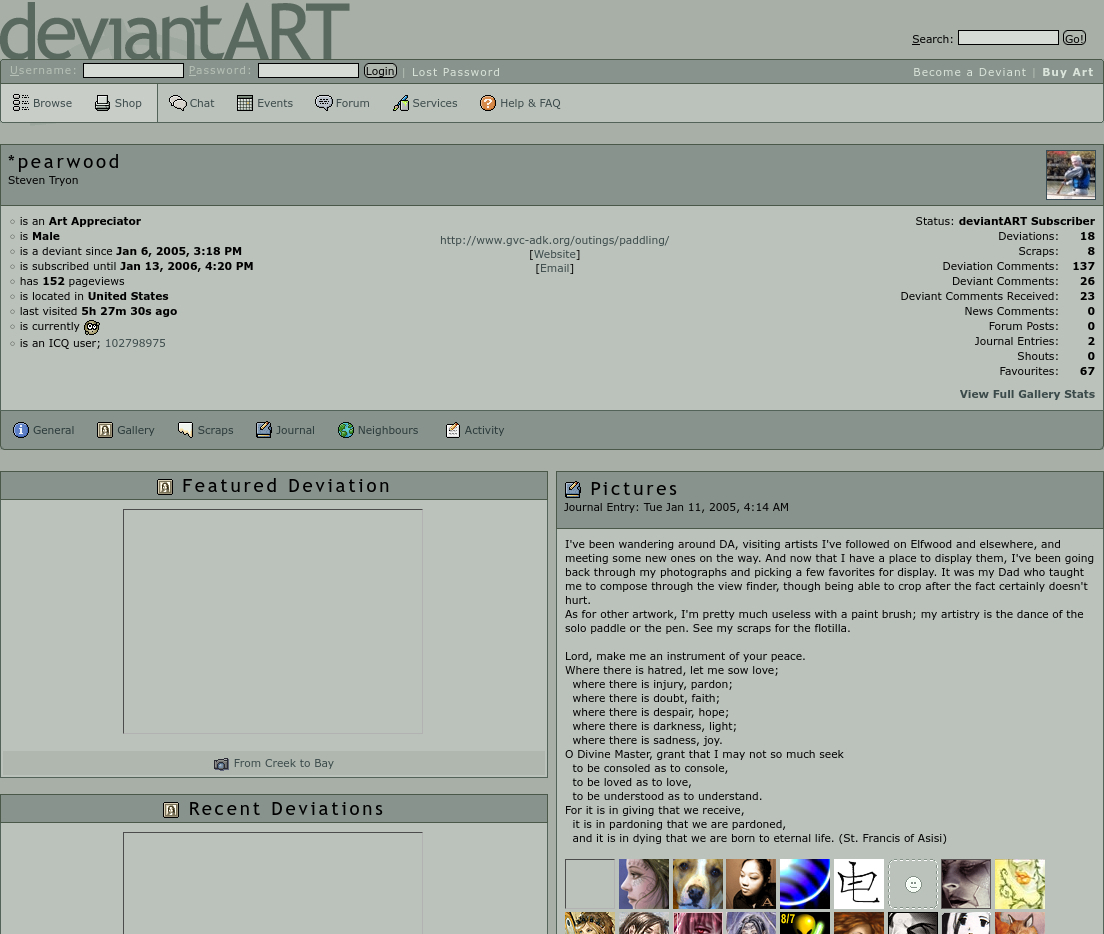1104x934 pixels.
Task: Open the Shop printer icon
Action: tap(102, 103)
